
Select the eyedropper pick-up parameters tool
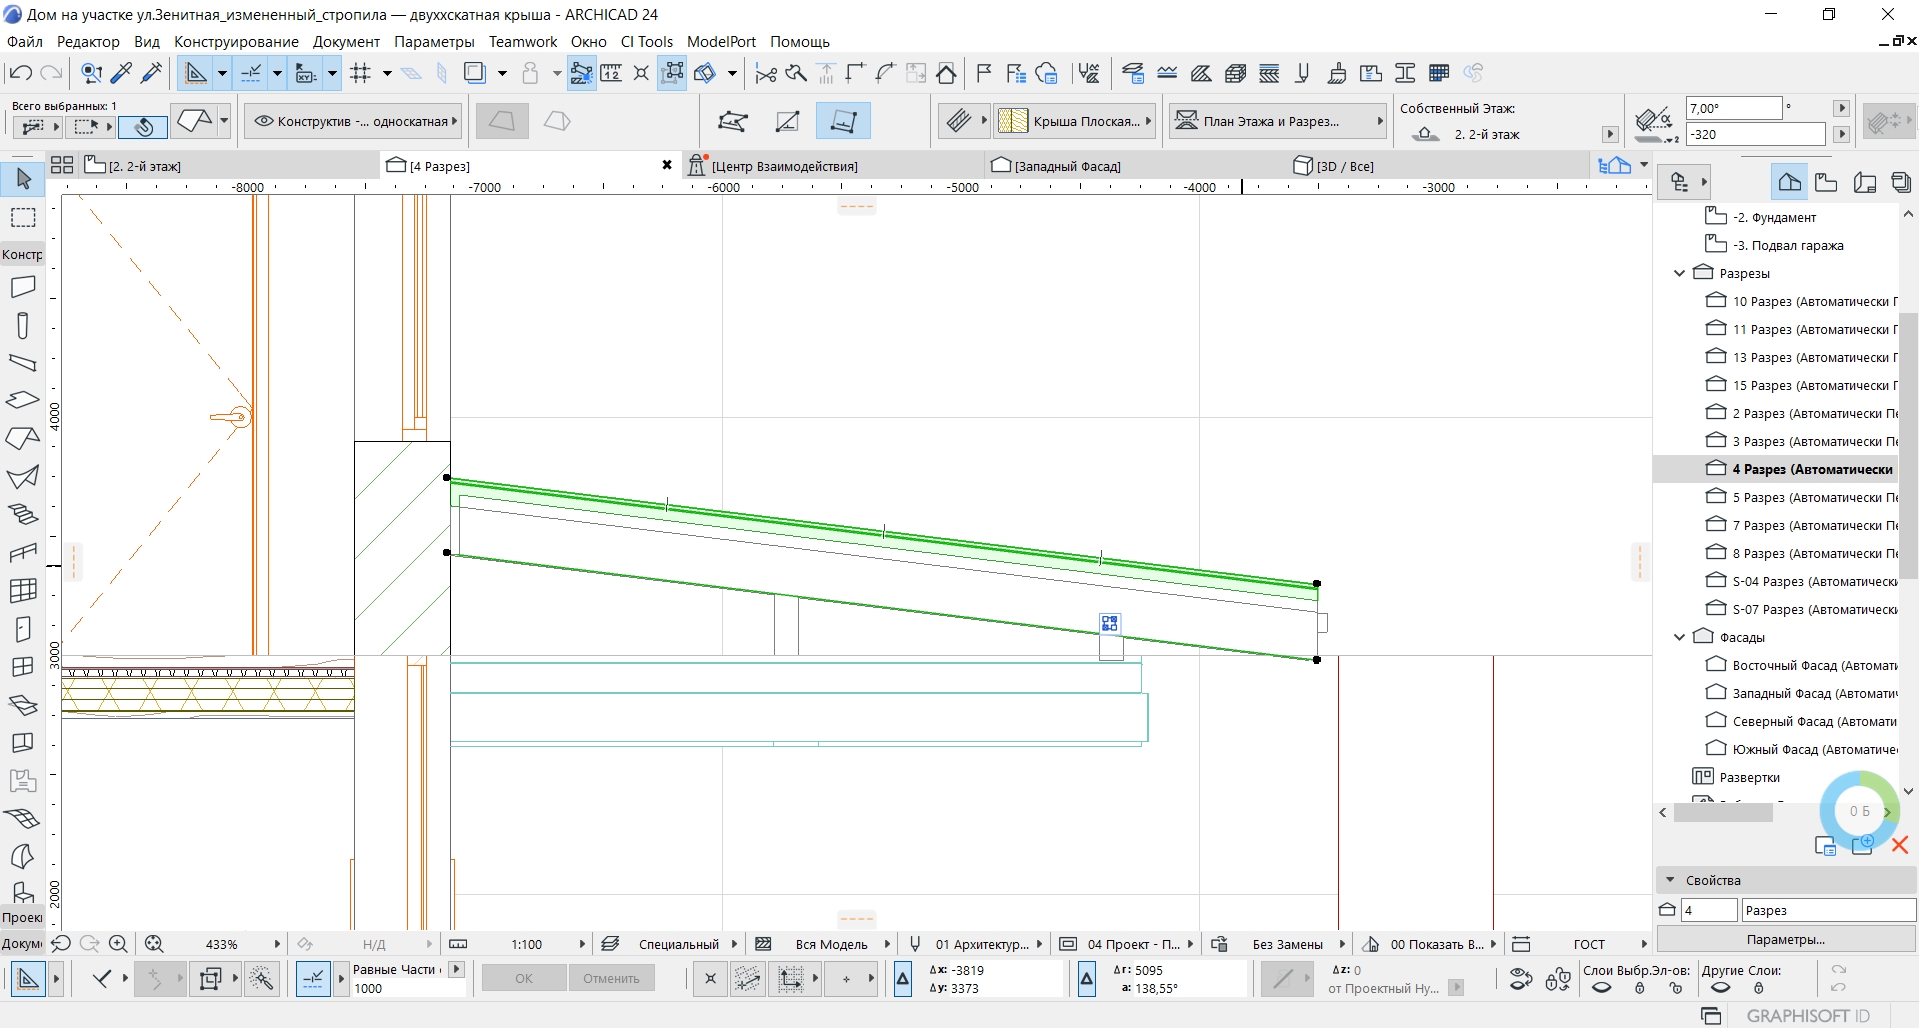(x=122, y=73)
